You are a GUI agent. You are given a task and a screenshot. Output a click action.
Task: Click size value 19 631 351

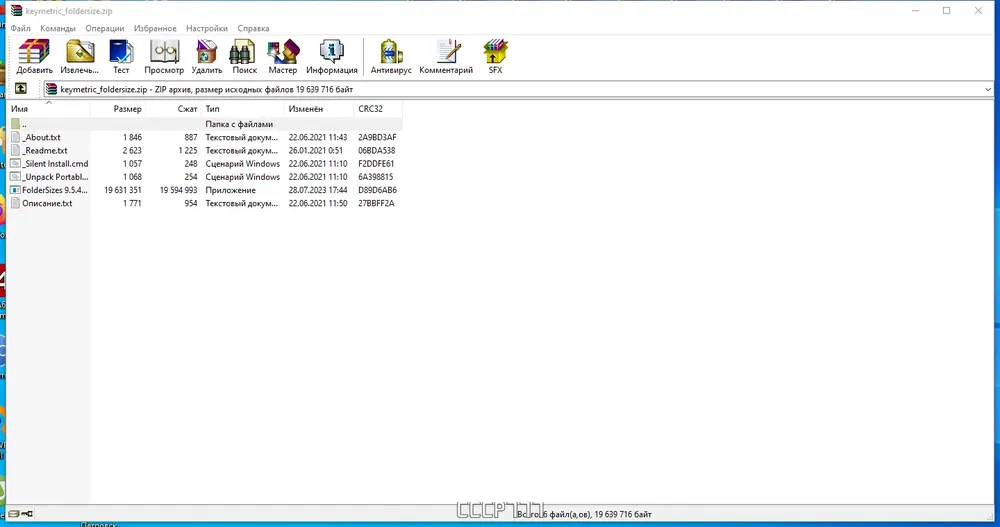point(123,190)
